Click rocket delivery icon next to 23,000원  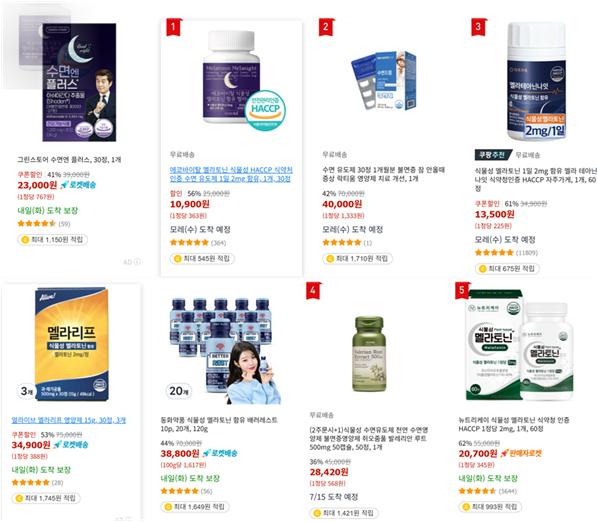pos(78,185)
